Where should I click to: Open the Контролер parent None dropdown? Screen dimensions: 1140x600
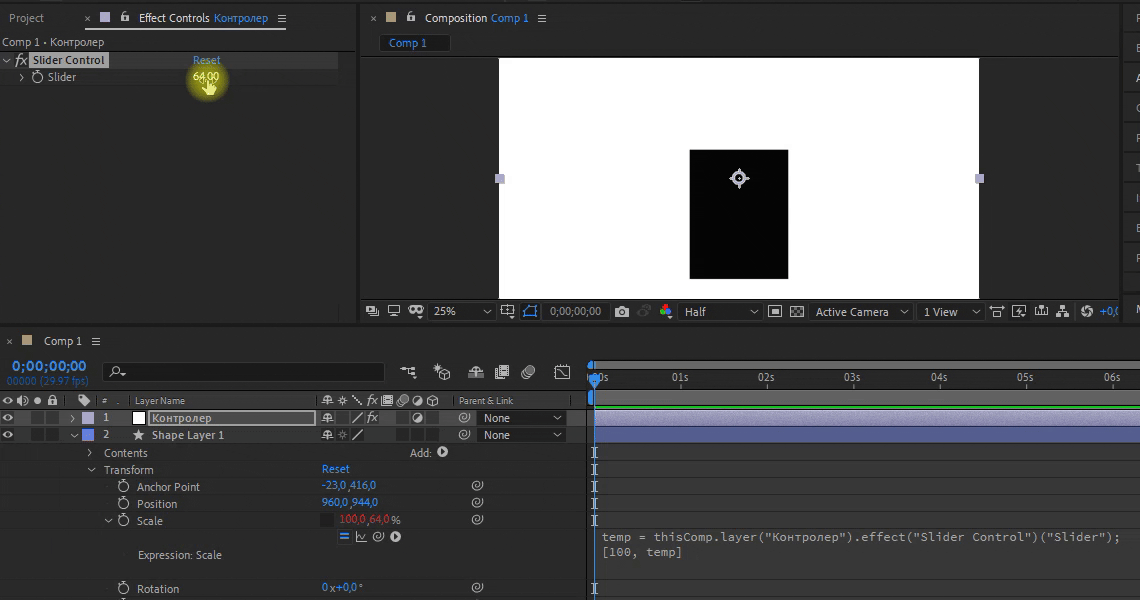pos(522,418)
